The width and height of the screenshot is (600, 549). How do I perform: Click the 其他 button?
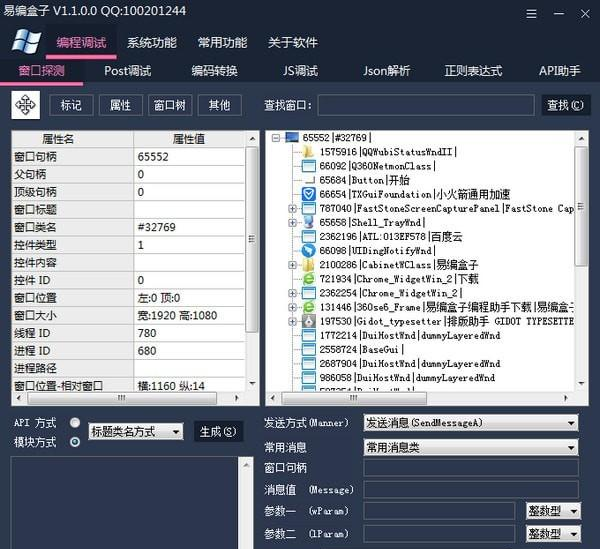[219, 105]
